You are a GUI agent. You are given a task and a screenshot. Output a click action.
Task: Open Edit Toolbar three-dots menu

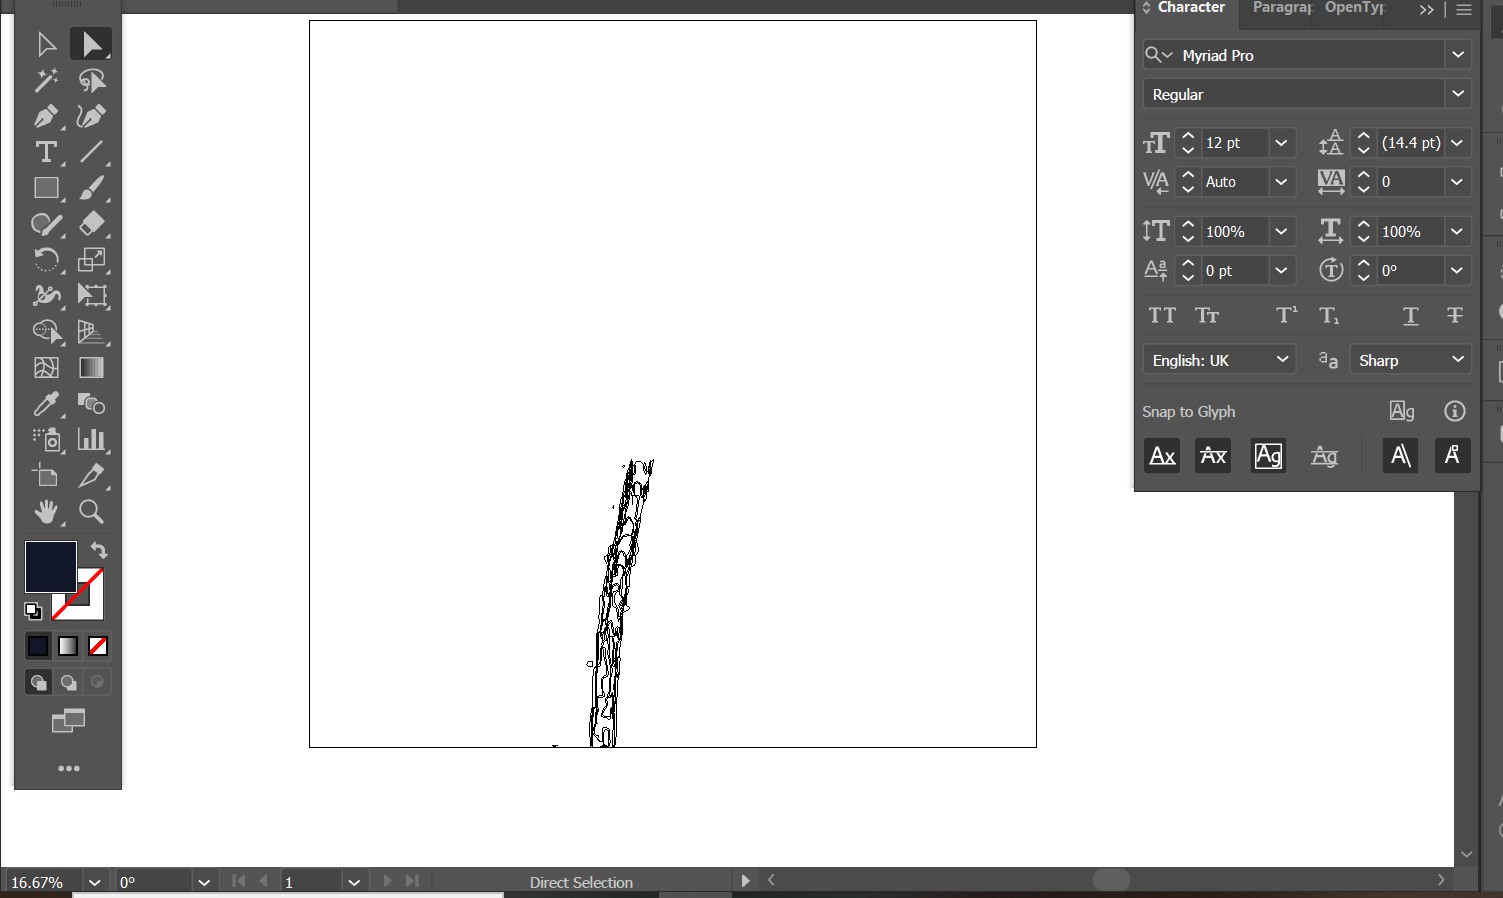(x=68, y=768)
